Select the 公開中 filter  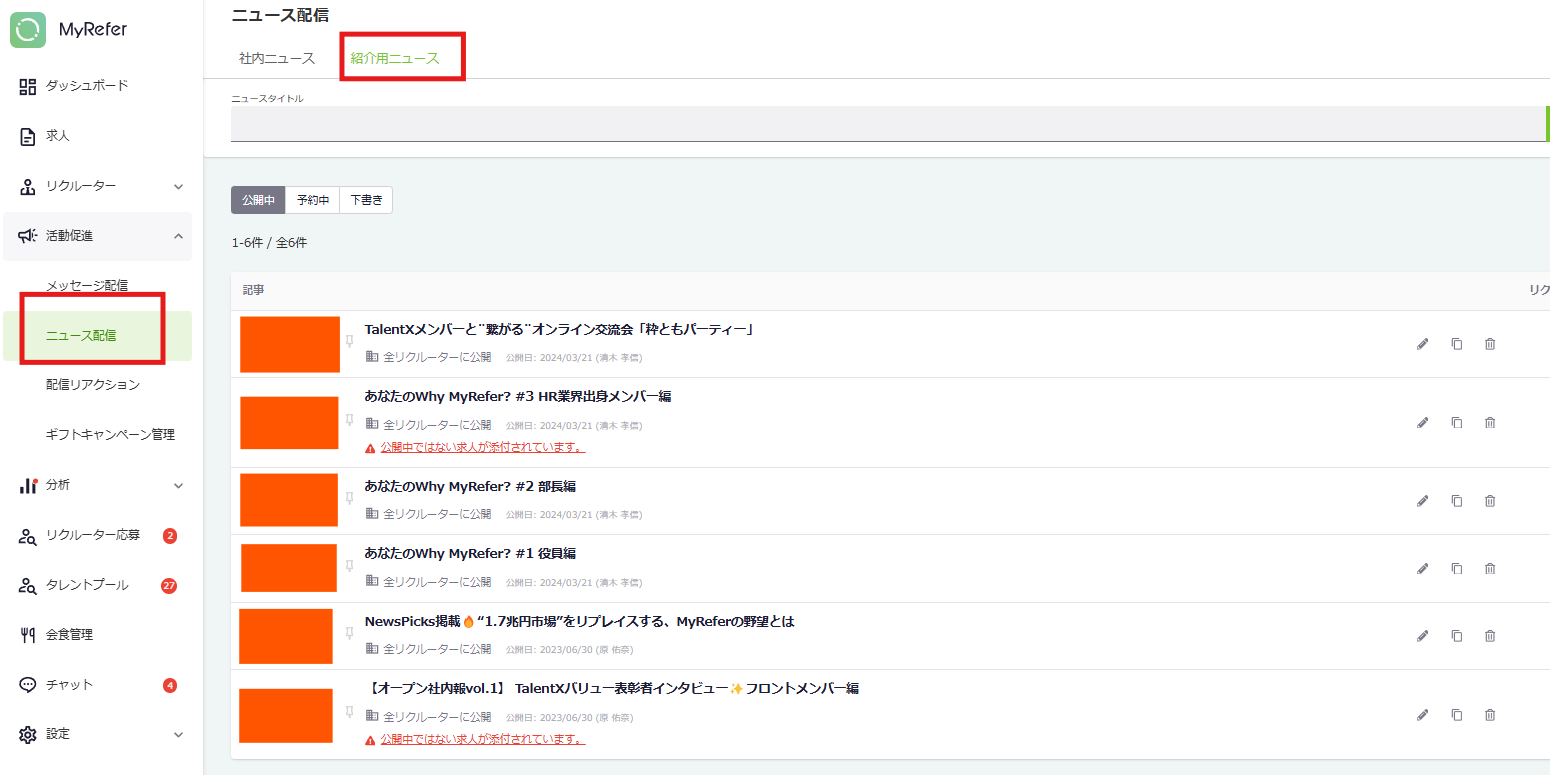pos(258,200)
